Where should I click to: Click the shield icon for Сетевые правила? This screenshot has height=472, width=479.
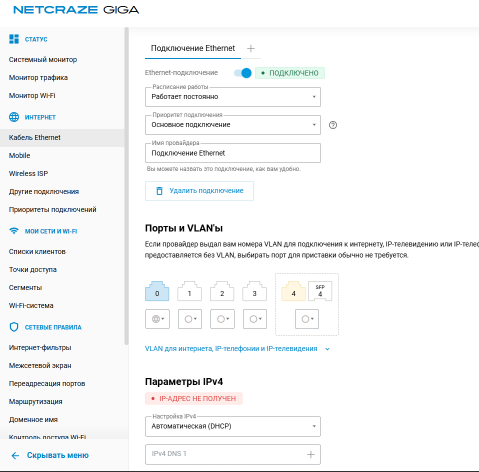coord(14,327)
